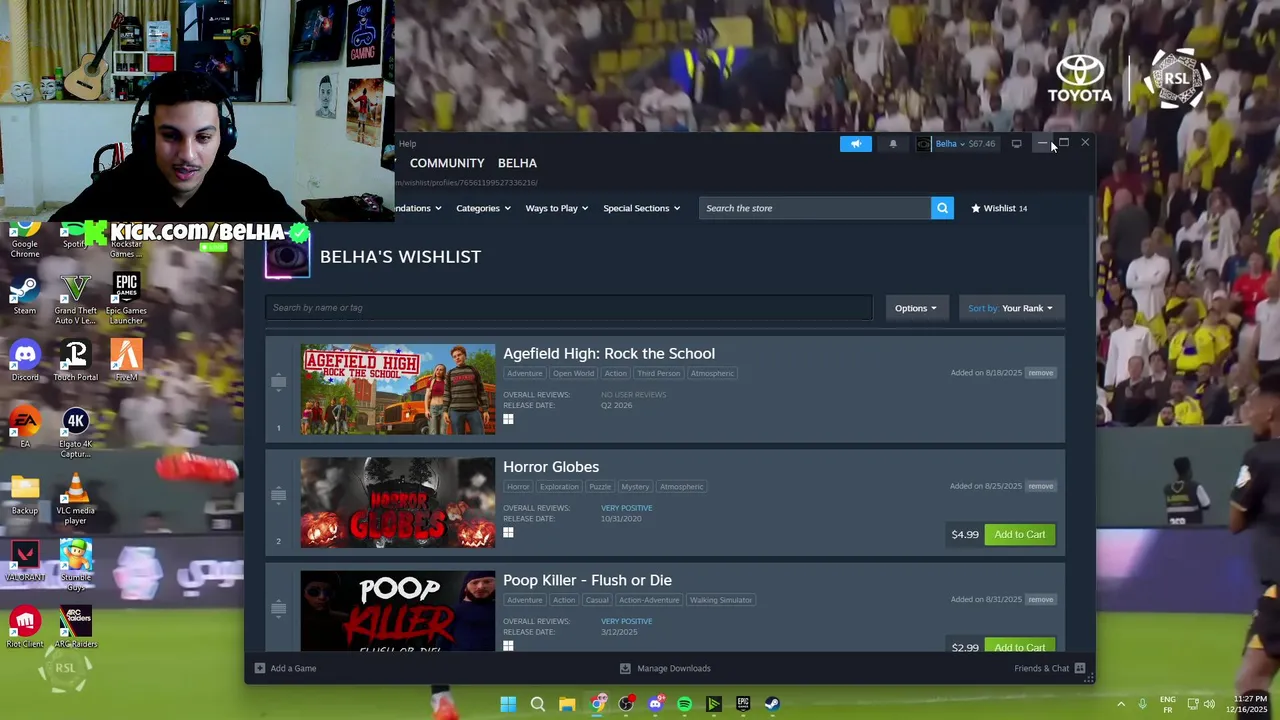Image resolution: width=1280 pixels, height=720 pixels.
Task: Expand the Categories store dropdown
Action: pyautogui.click(x=483, y=208)
